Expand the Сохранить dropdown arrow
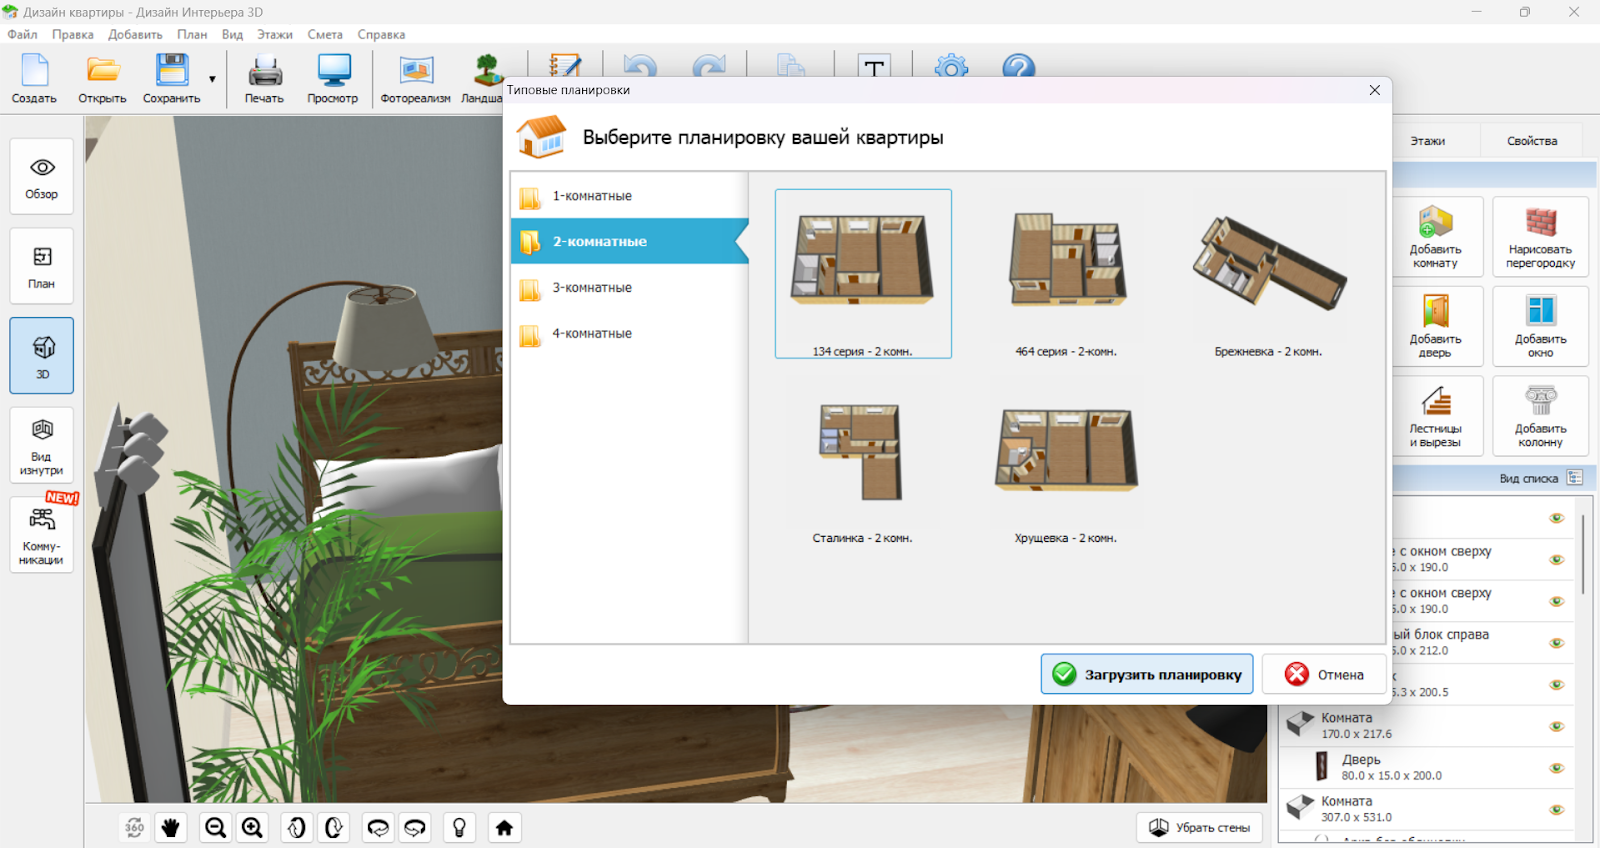The height and width of the screenshot is (848, 1600). [x=212, y=79]
